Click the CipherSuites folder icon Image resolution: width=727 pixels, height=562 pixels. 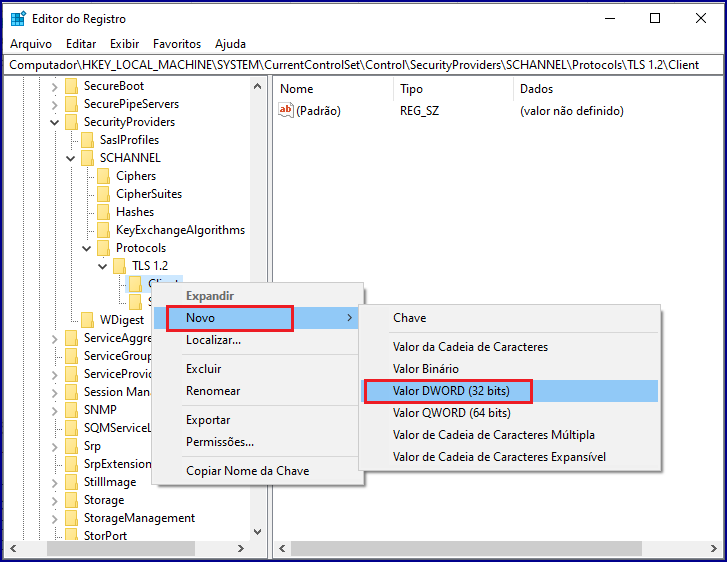(103, 194)
